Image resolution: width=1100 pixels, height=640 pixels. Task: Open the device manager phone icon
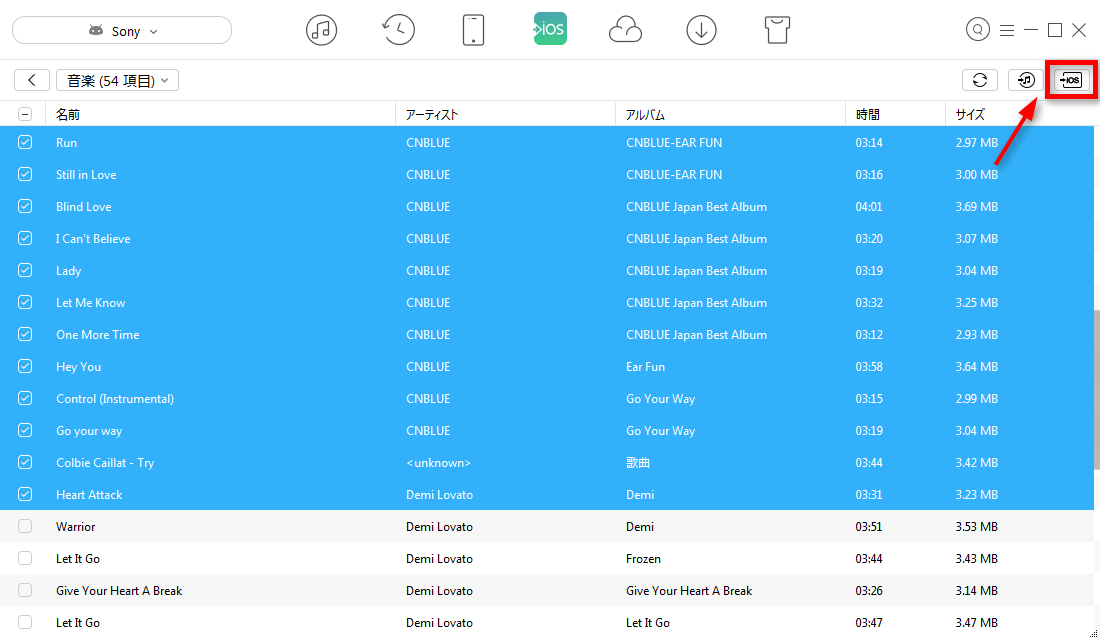pos(474,30)
